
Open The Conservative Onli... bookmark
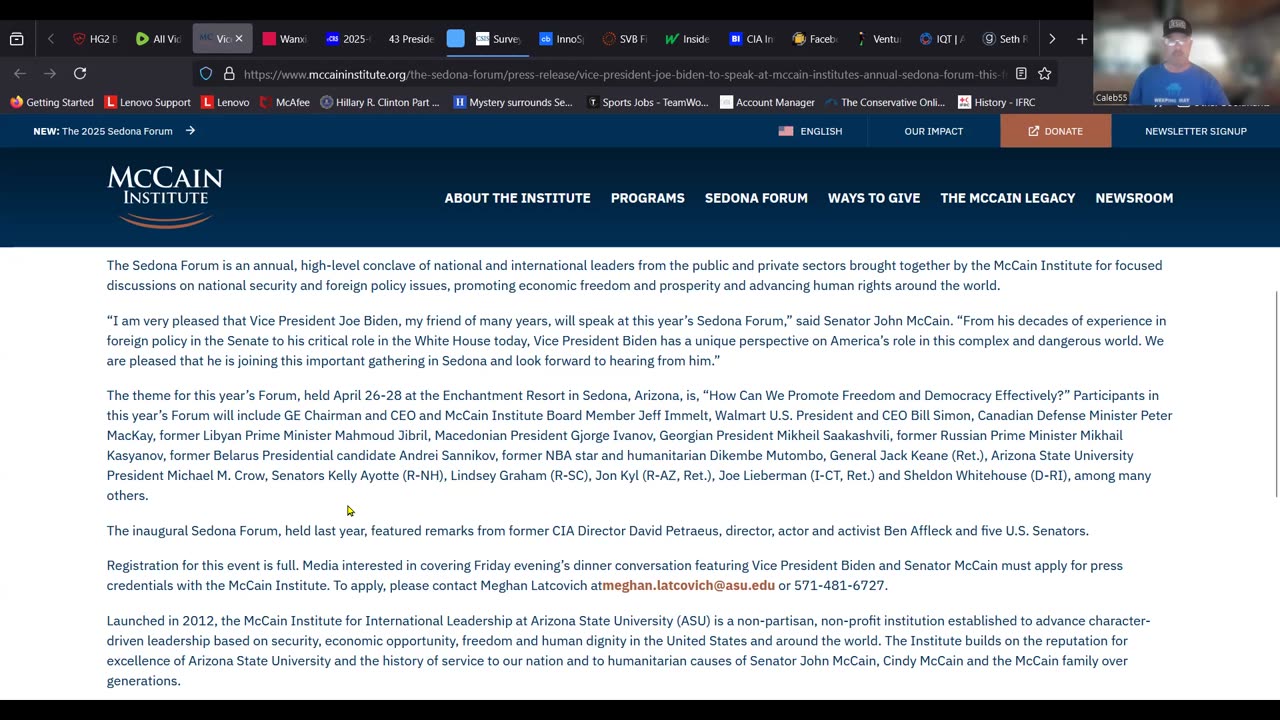point(886,102)
